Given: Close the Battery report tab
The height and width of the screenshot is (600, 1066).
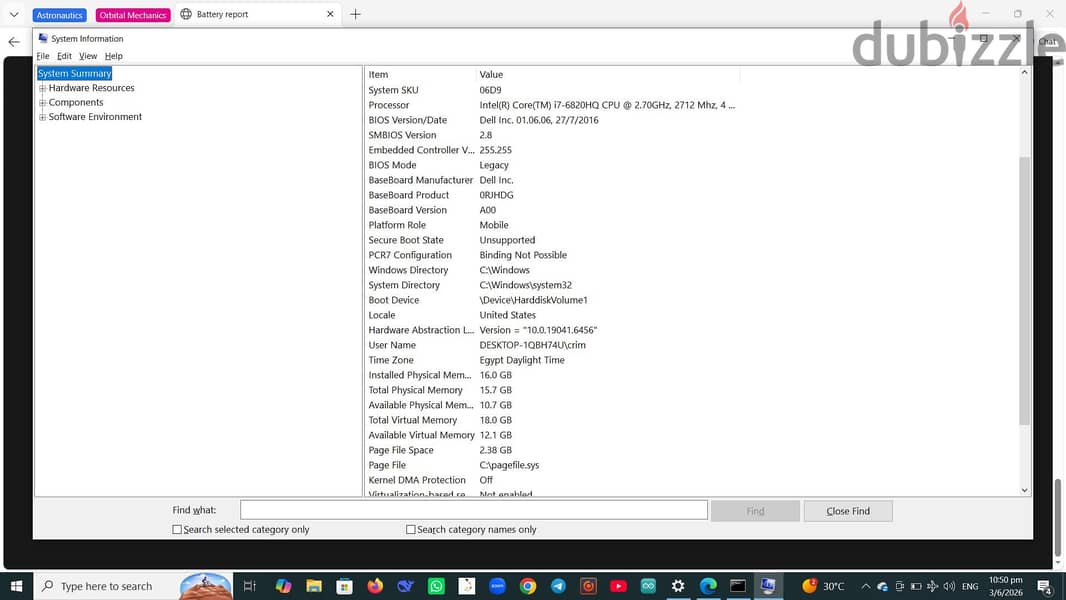Looking at the screenshot, I should 330,14.
